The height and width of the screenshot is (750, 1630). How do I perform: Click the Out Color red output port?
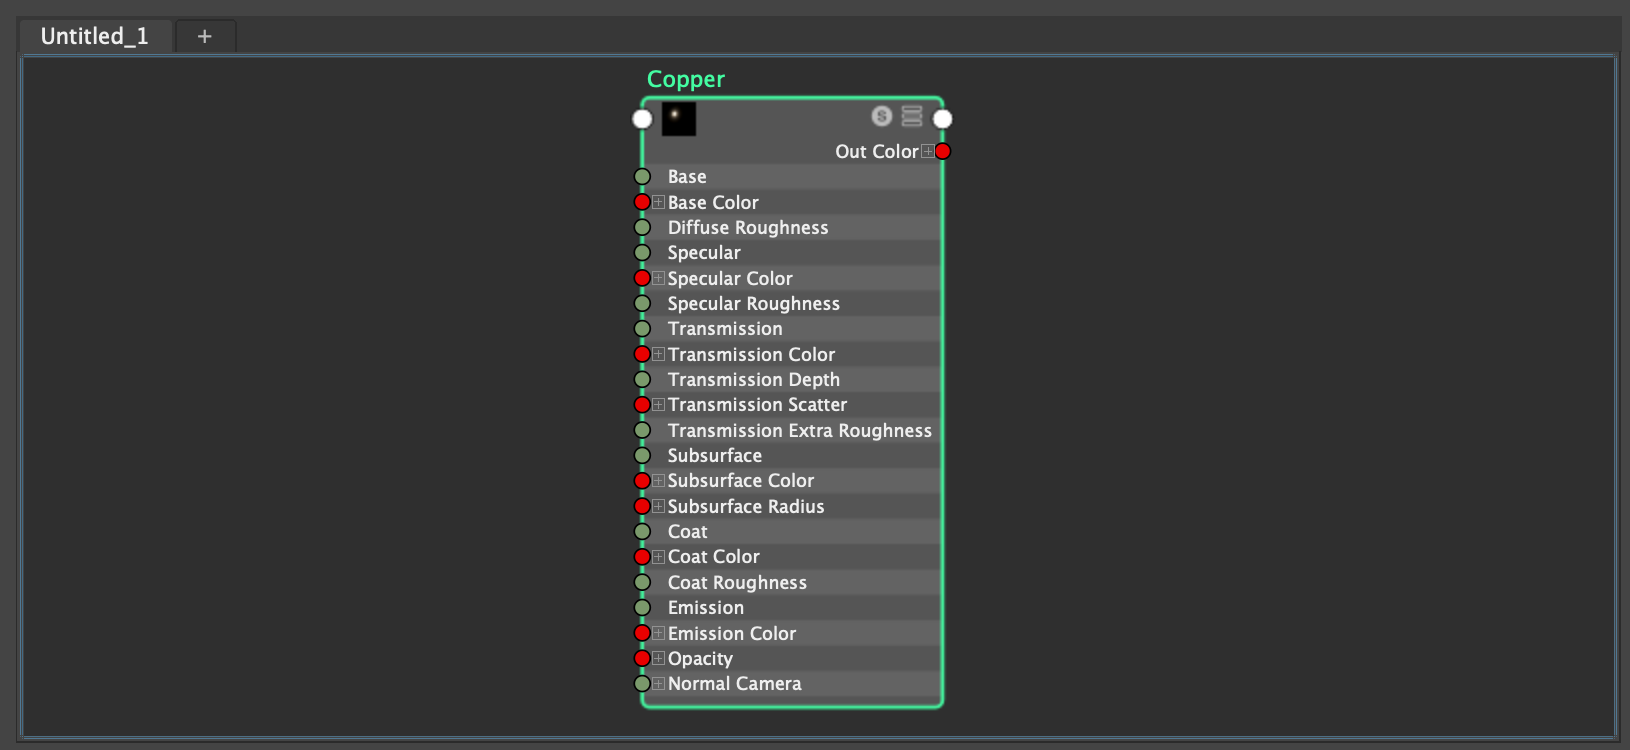pyautogui.click(x=942, y=151)
